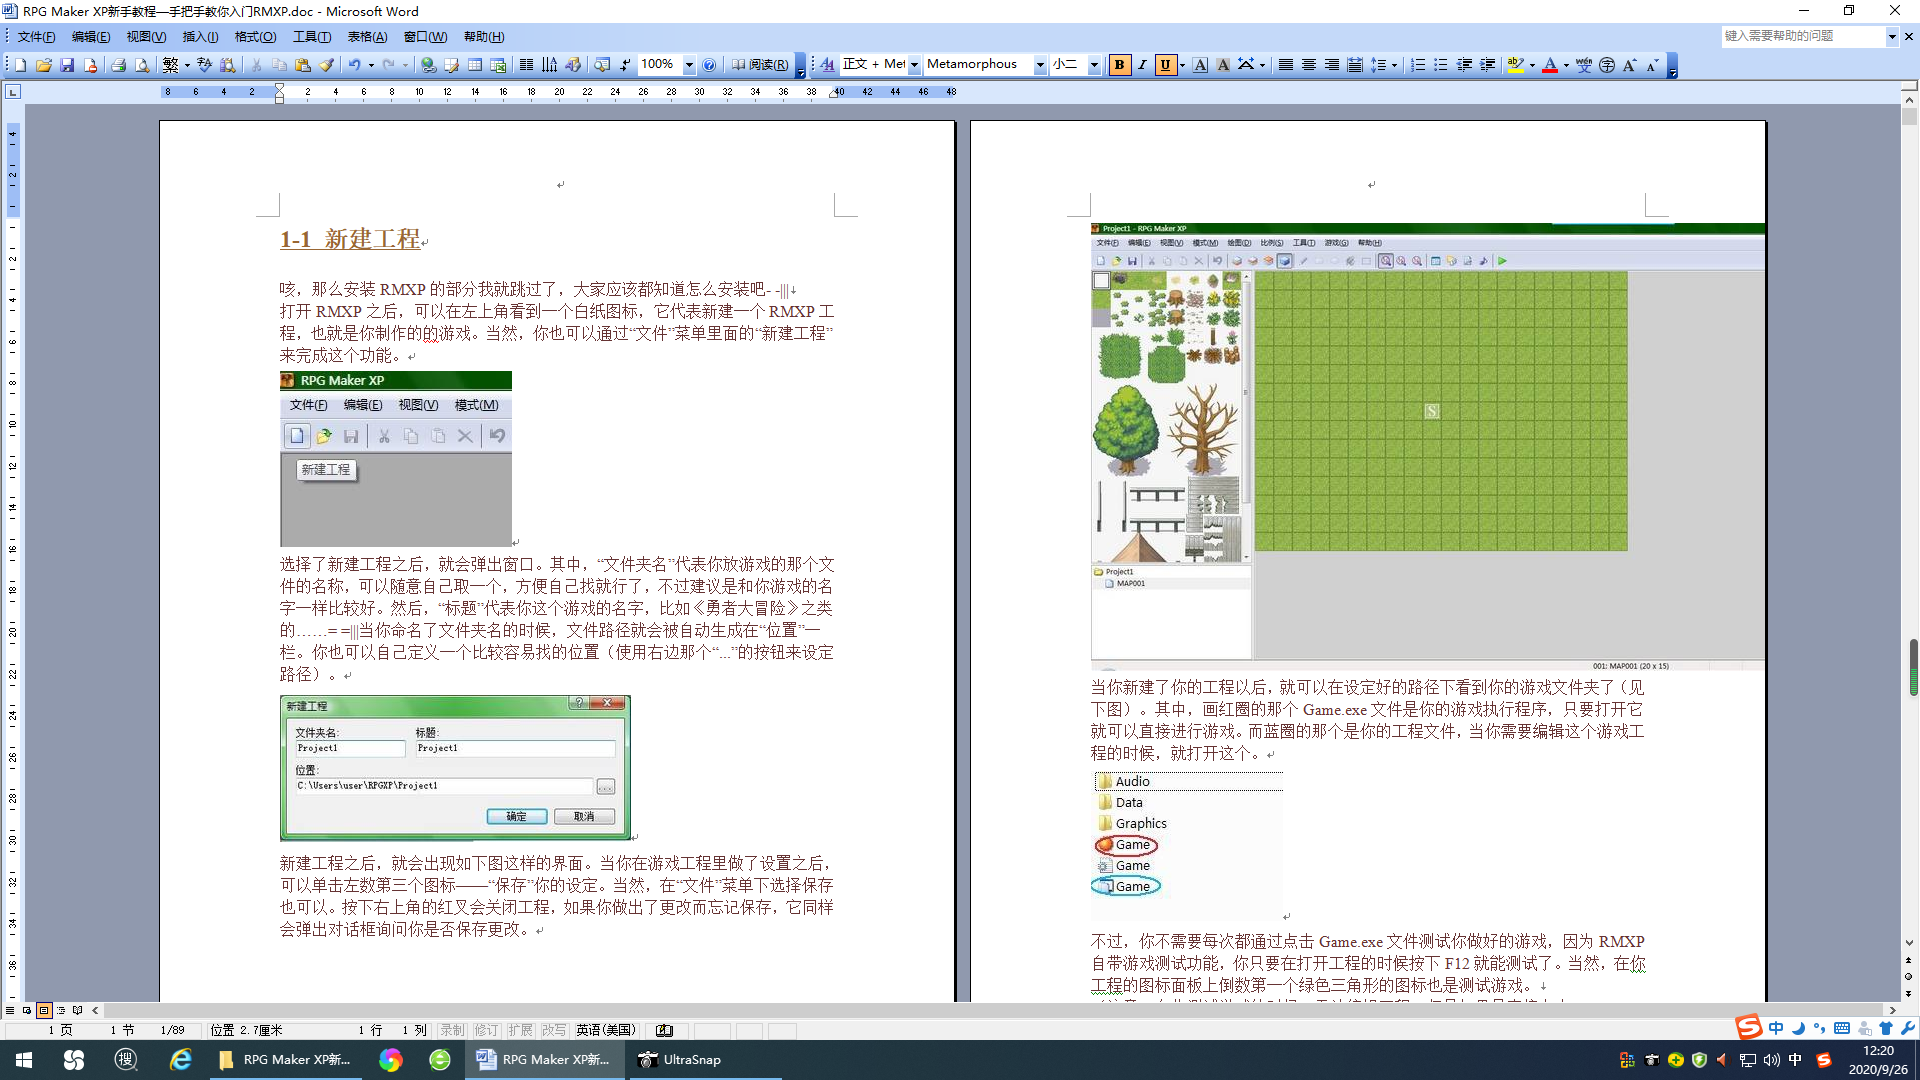Open the Metamorphous font name dropdown
Viewport: 1920px width, 1080px height.
click(1040, 65)
